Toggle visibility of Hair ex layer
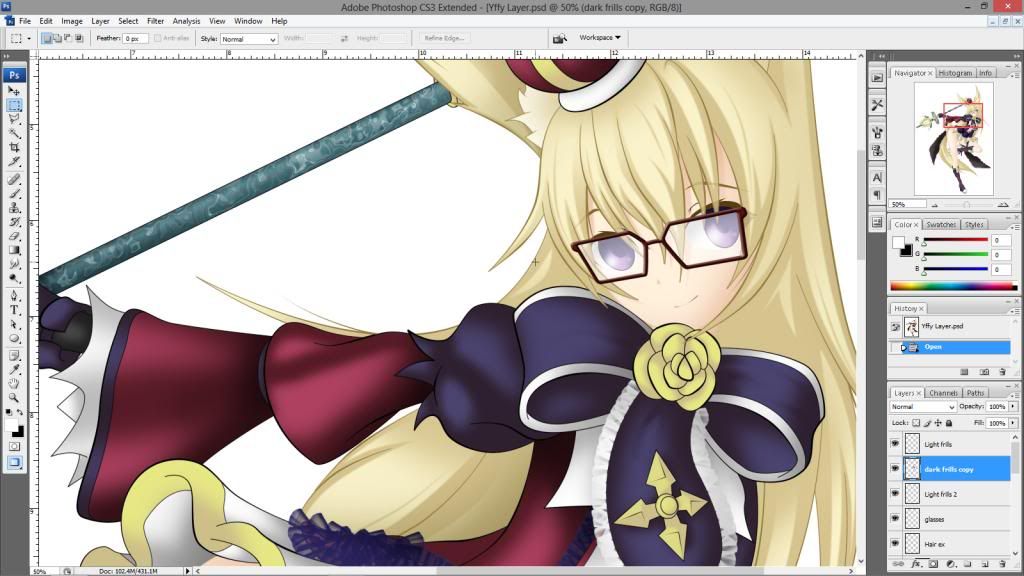The height and width of the screenshot is (576, 1024). 895,544
